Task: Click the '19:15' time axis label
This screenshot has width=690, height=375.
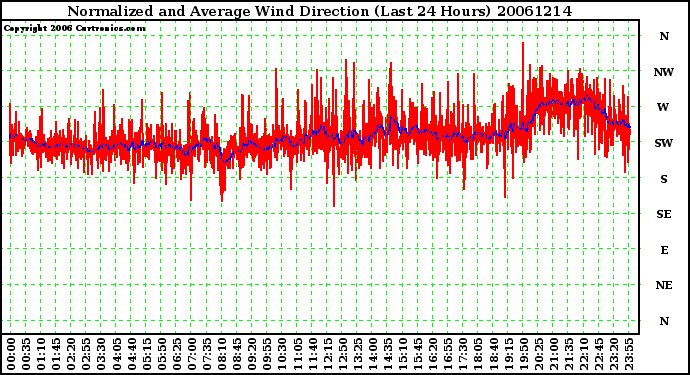Action: click(x=509, y=354)
